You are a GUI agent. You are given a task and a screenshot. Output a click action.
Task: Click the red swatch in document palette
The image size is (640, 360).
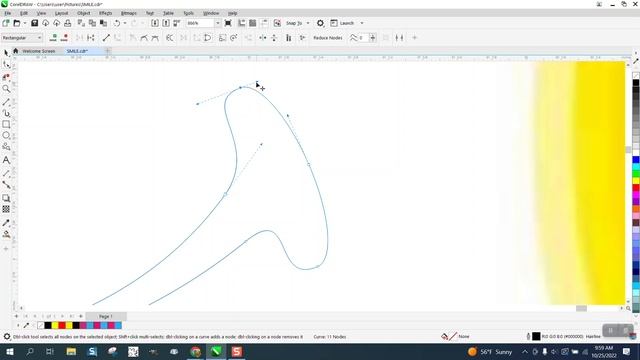62,325
